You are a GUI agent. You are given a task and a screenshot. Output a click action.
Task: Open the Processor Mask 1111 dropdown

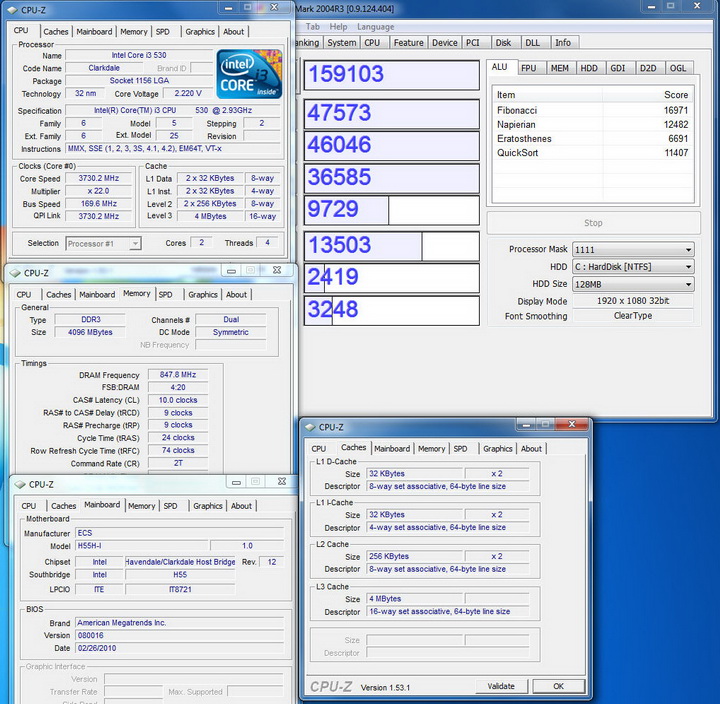tap(633, 249)
